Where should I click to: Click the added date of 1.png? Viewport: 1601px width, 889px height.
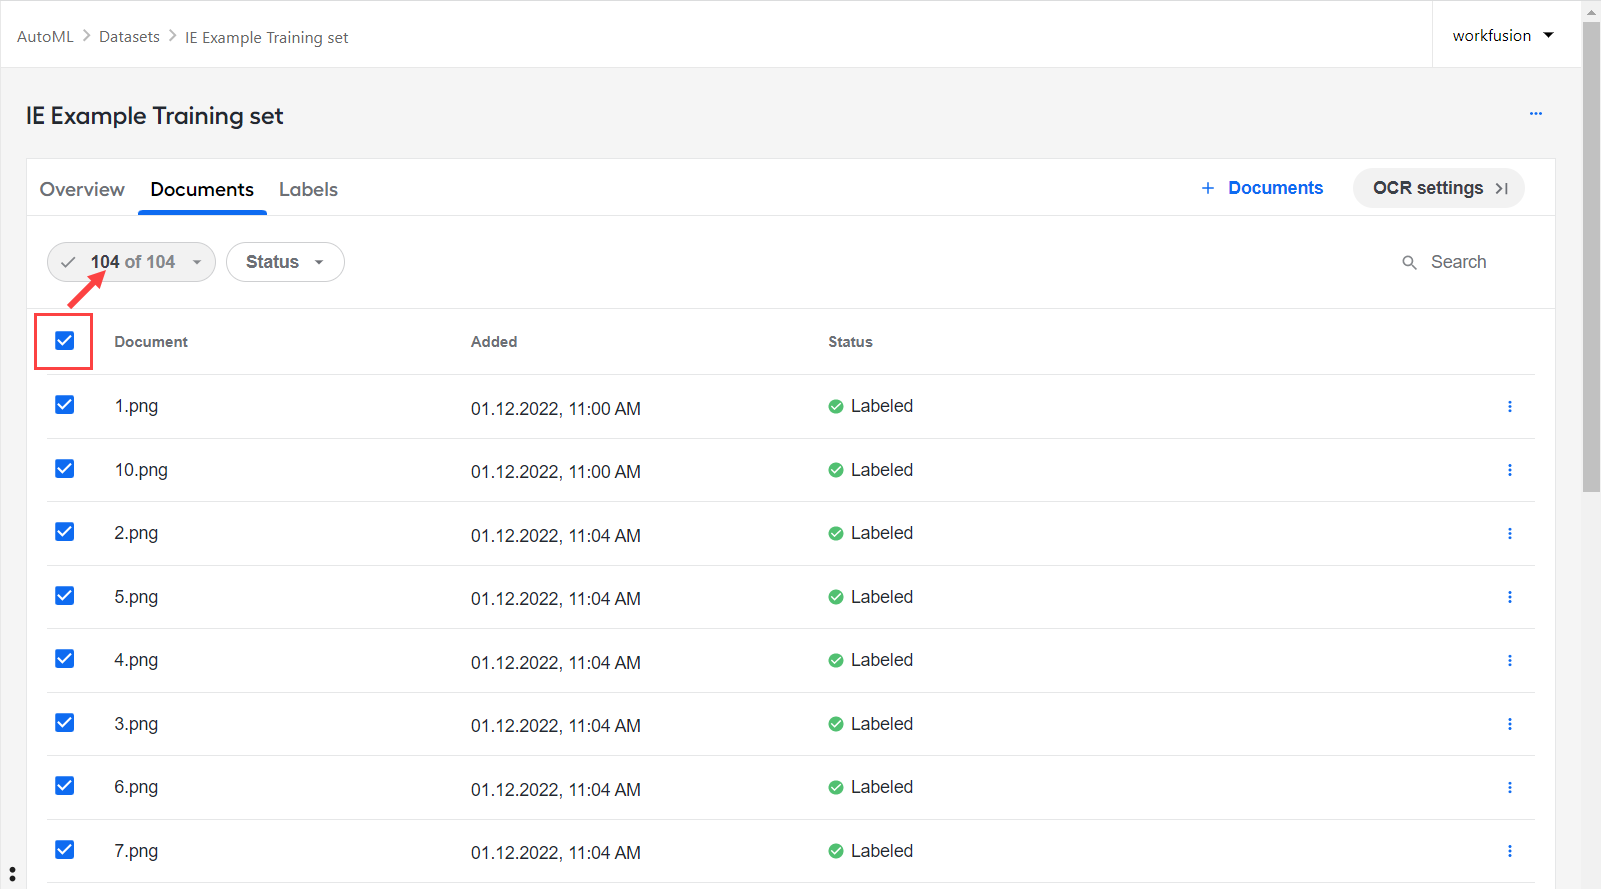[556, 409]
